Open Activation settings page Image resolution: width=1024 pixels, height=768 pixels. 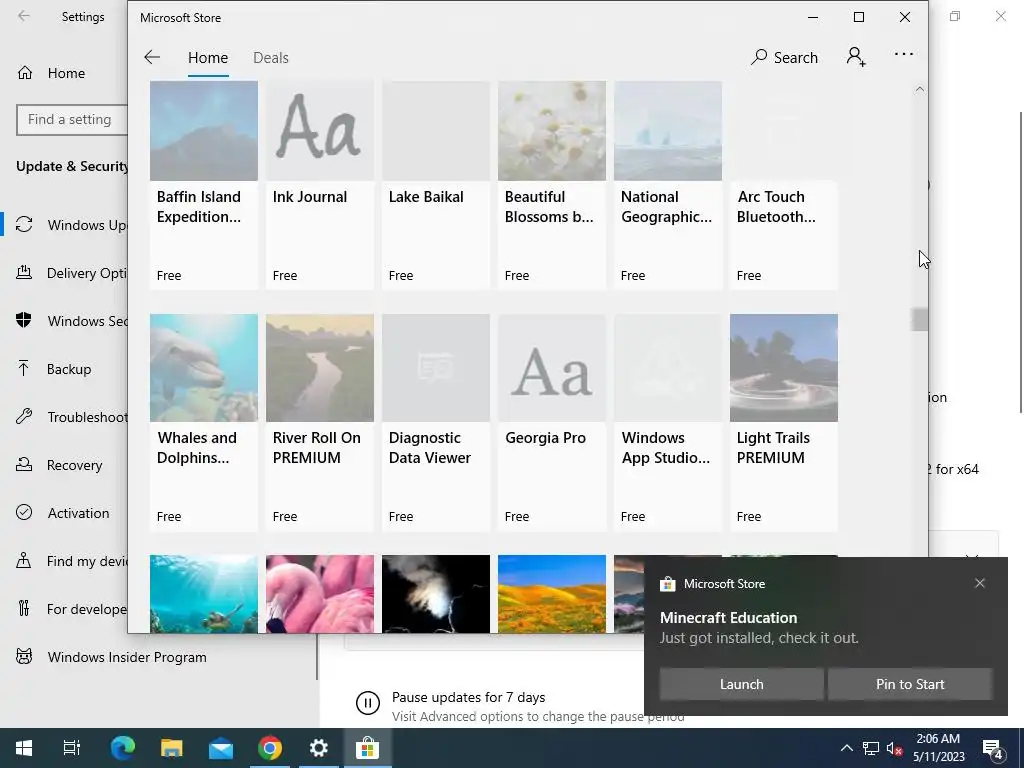click(x=63, y=513)
